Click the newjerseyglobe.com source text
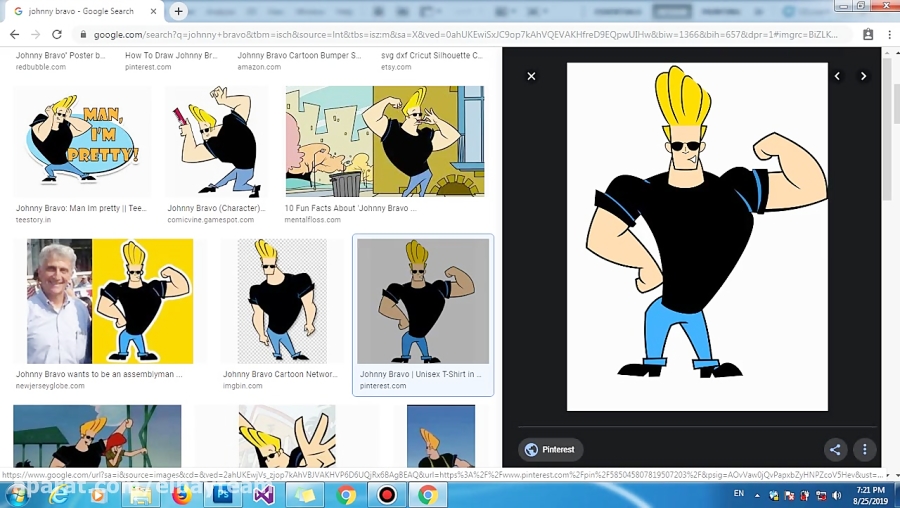 click(x=50, y=386)
